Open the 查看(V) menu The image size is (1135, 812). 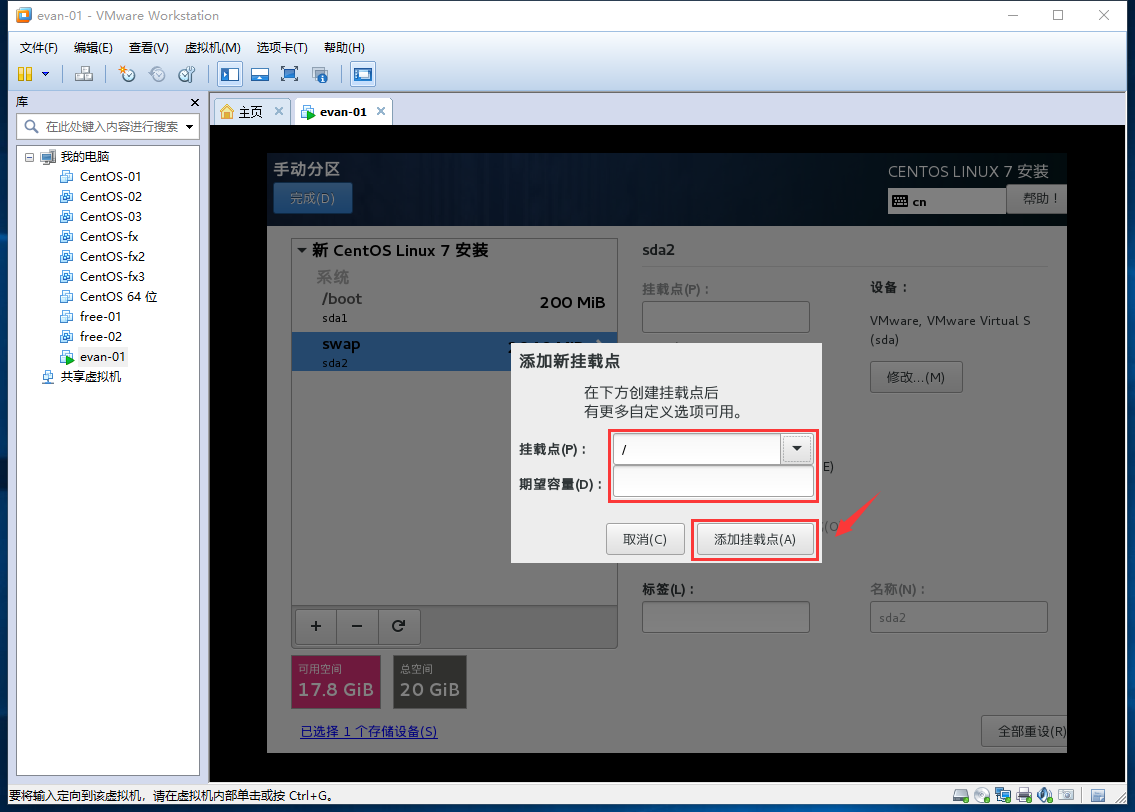[148, 48]
